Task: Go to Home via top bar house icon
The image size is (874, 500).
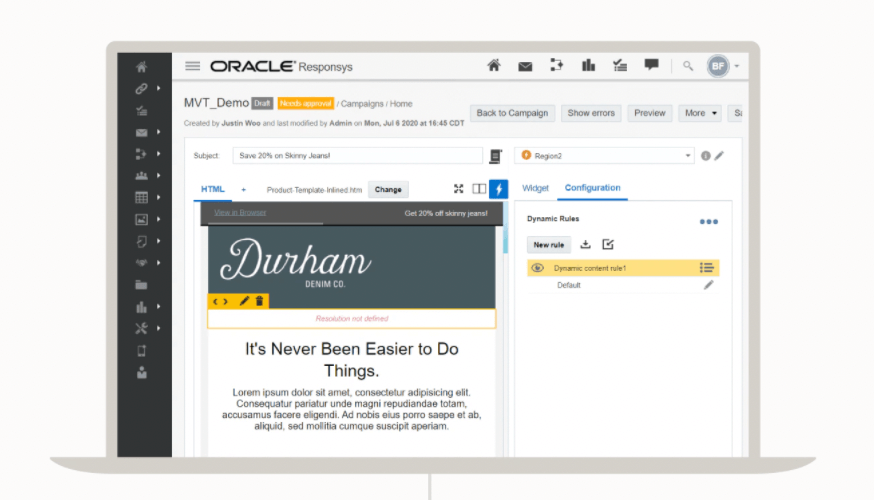Action: [x=493, y=66]
